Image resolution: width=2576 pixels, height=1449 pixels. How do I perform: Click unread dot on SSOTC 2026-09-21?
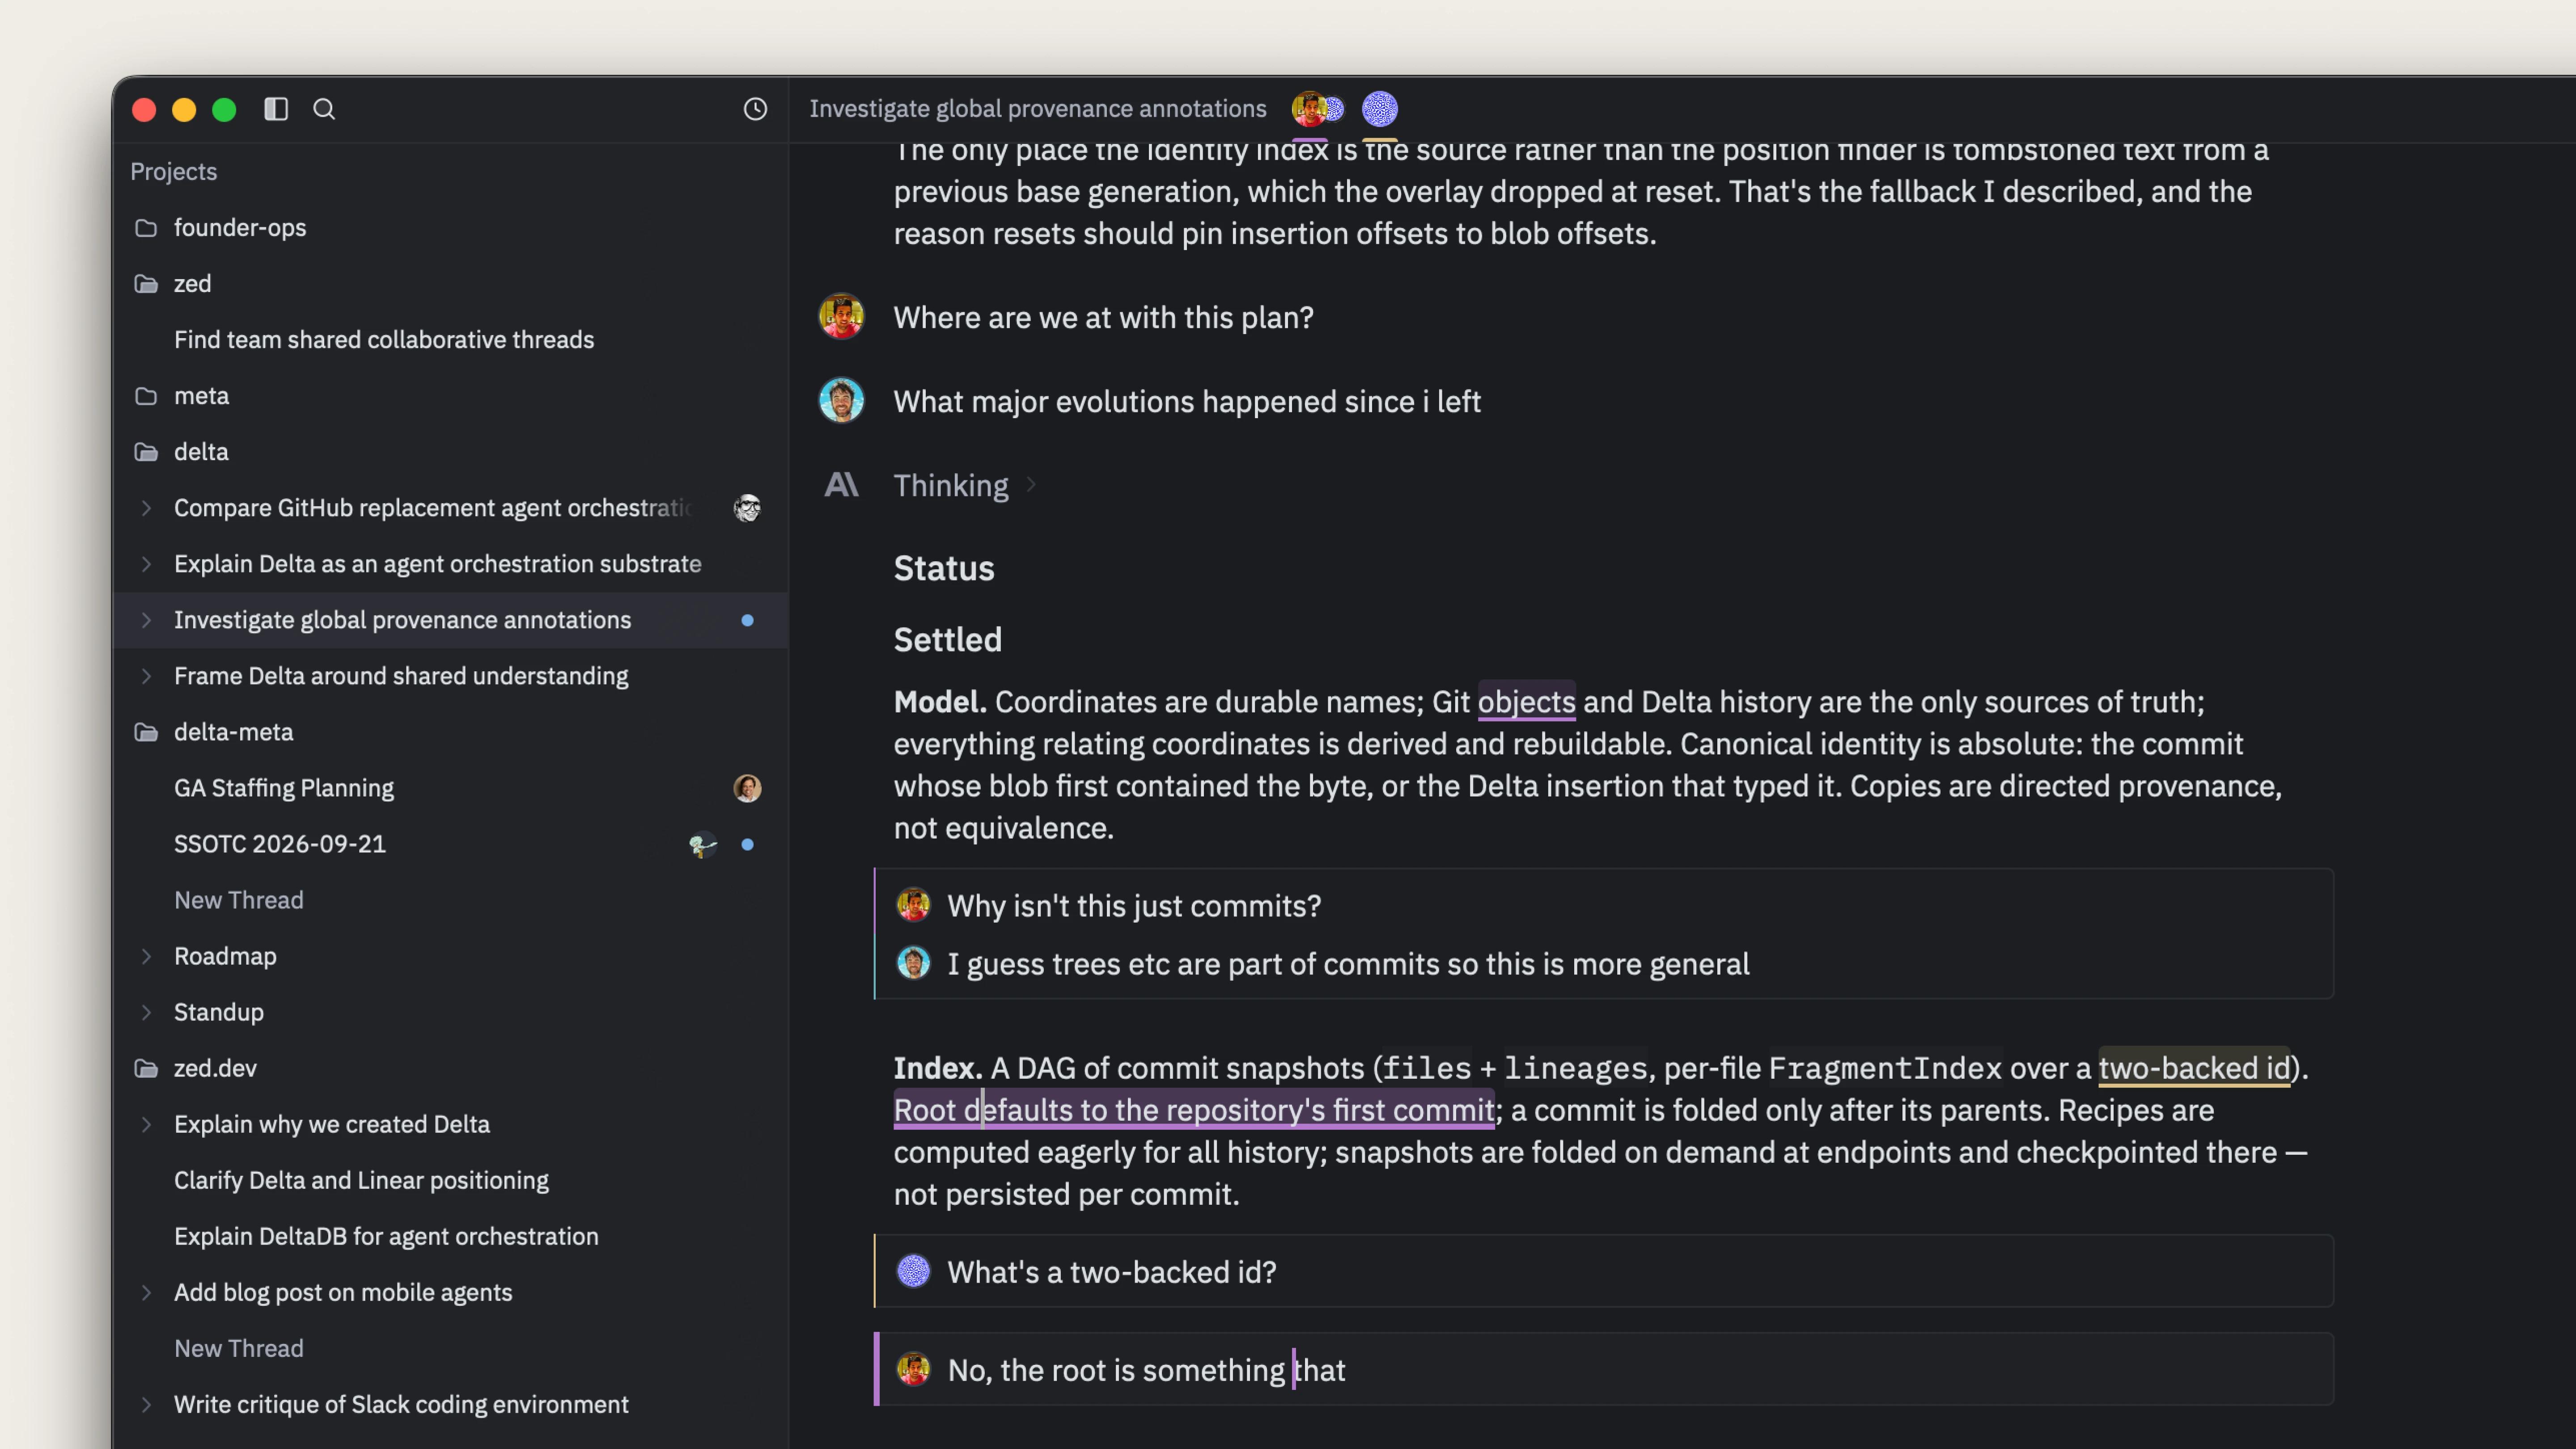click(x=747, y=844)
